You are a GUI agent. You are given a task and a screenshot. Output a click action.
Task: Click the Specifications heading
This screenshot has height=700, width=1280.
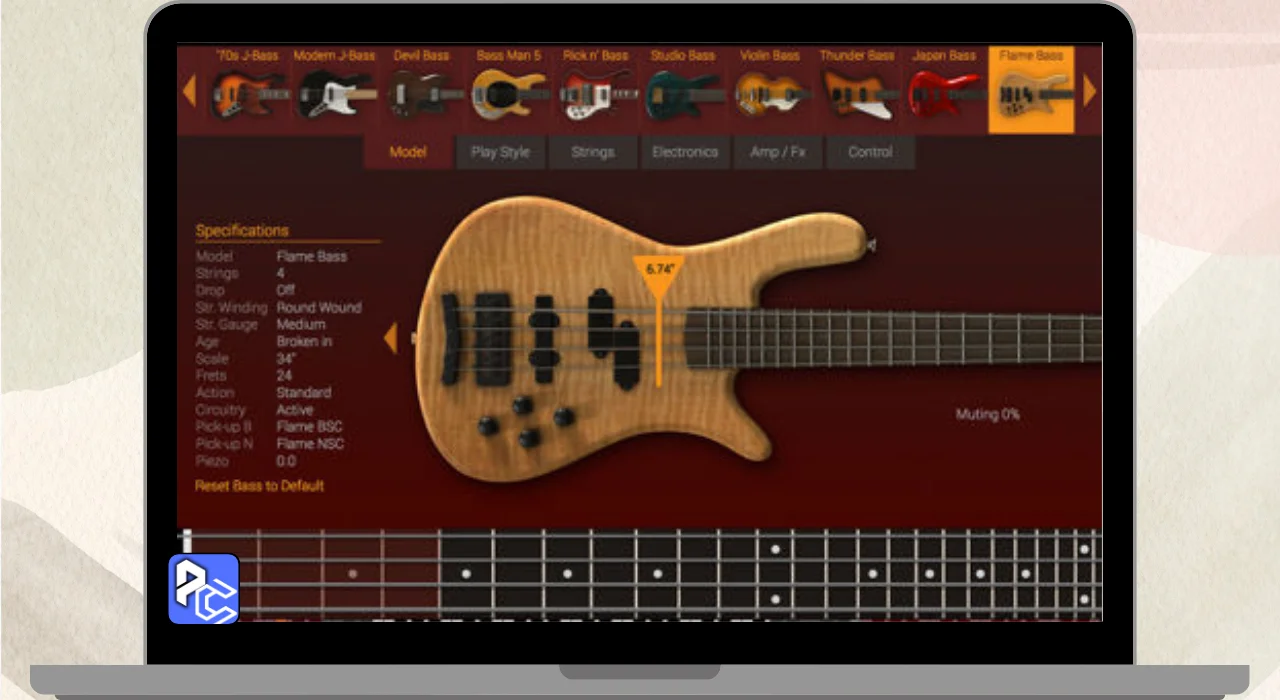coord(242,230)
